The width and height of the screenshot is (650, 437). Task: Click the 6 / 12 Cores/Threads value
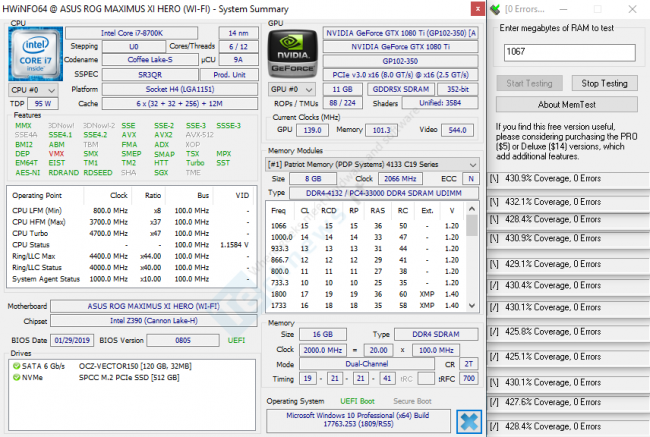click(x=238, y=46)
